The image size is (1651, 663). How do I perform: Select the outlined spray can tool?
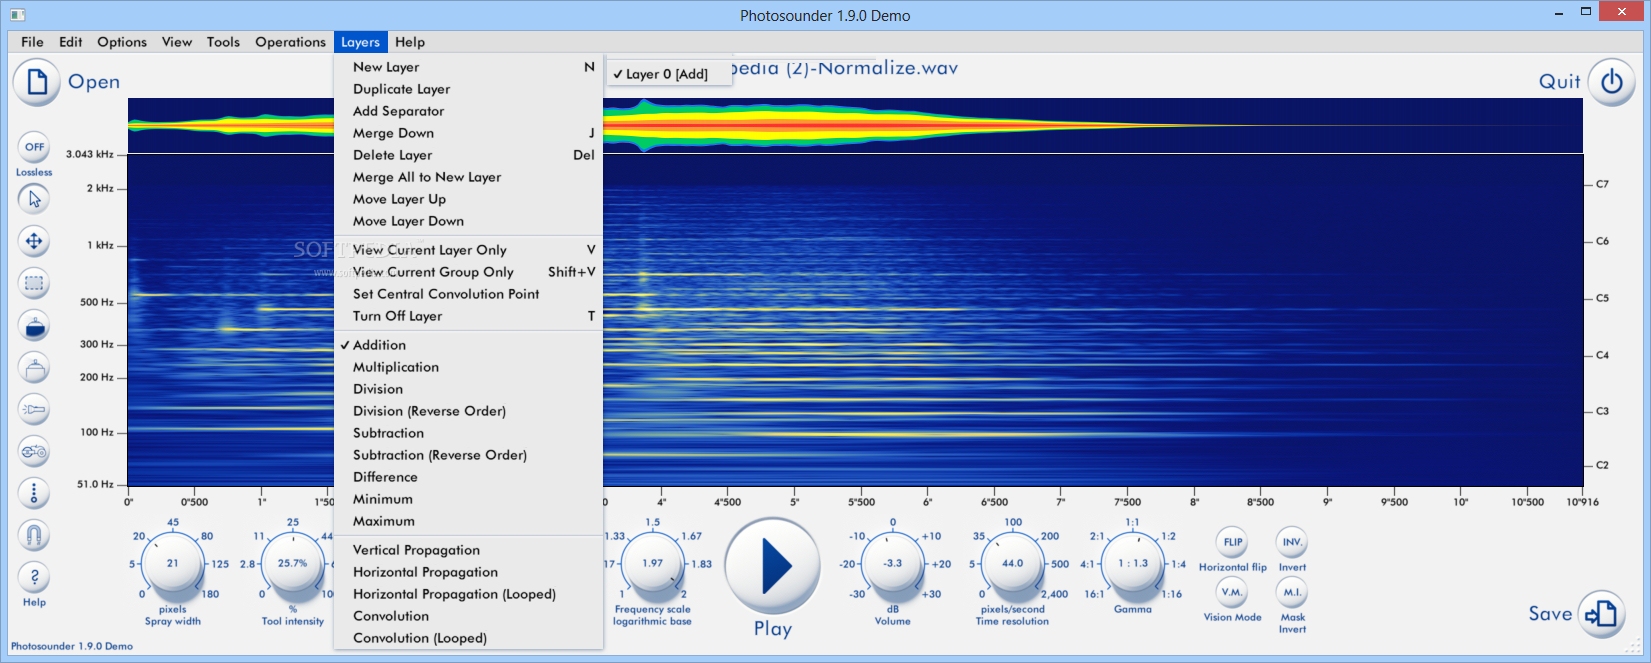[x=34, y=367]
